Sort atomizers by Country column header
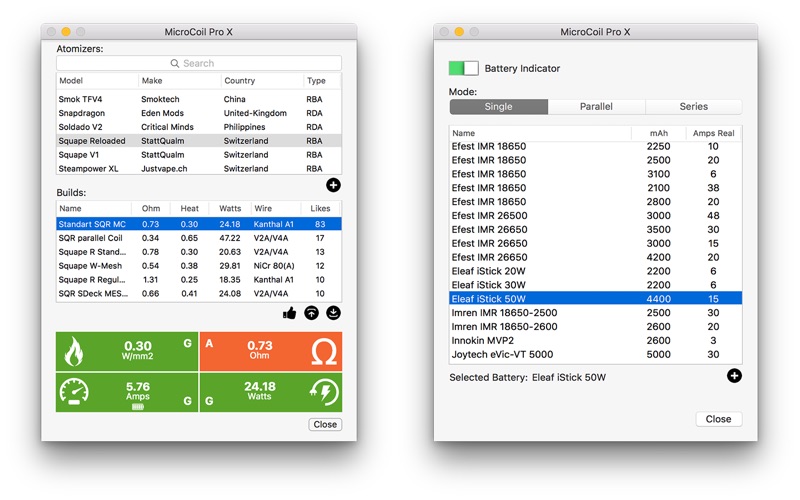 [x=262, y=81]
